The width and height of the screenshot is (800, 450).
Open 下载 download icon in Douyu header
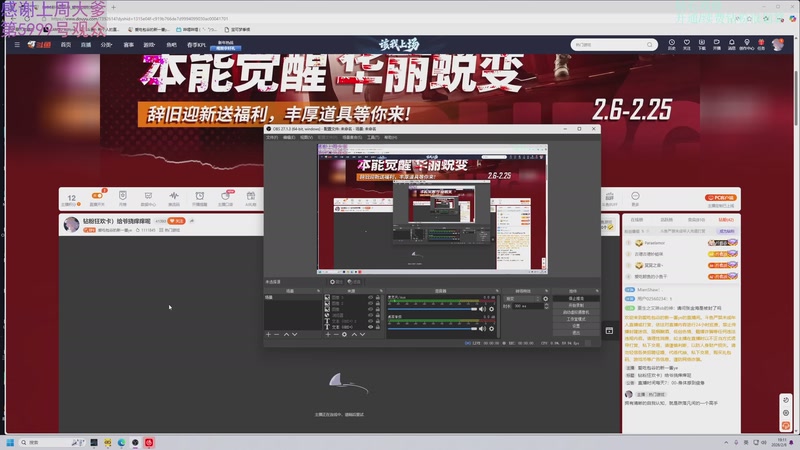click(x=702, y=44)
